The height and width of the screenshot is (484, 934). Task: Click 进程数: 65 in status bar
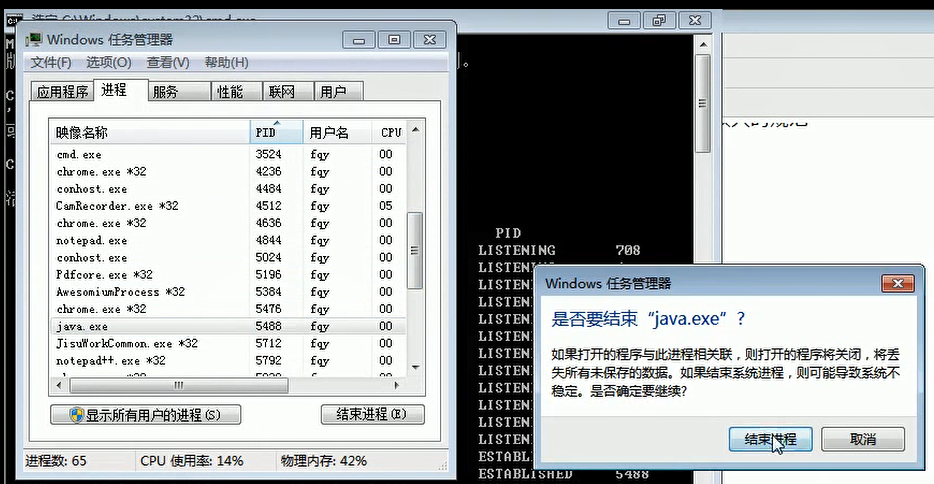[55, 461]
